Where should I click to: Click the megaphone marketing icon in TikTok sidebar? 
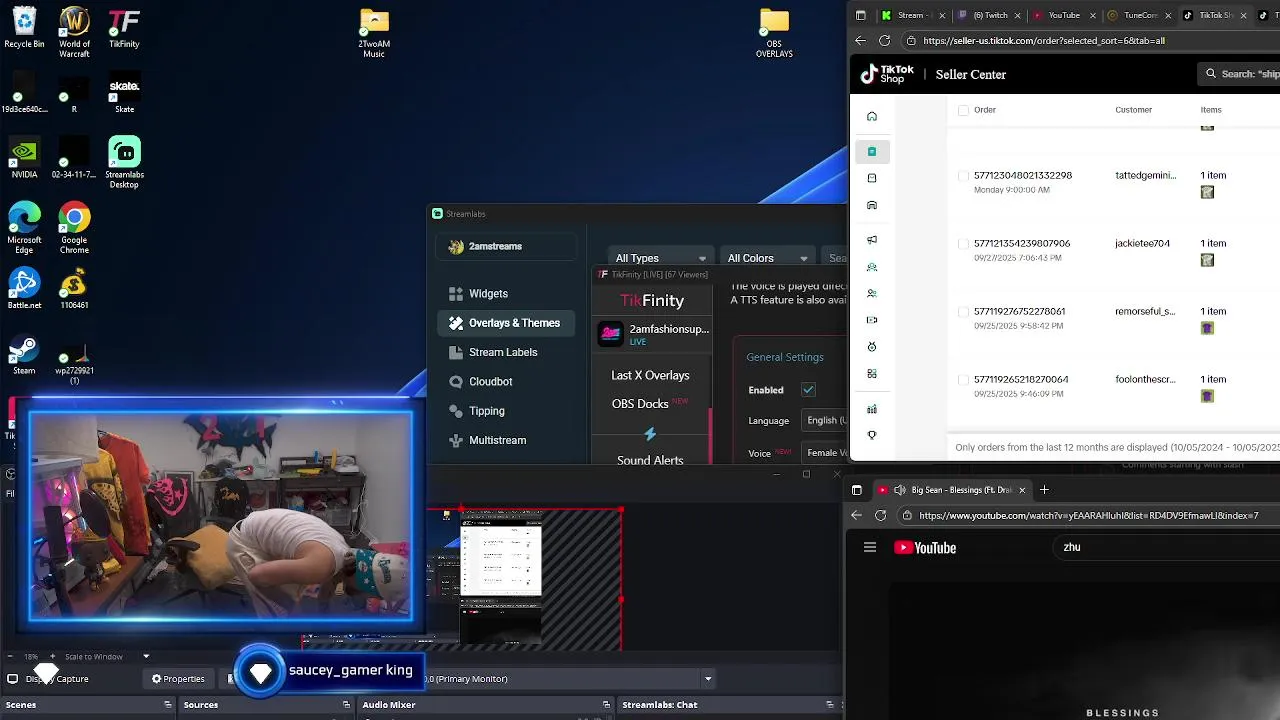tap(872, 239)
